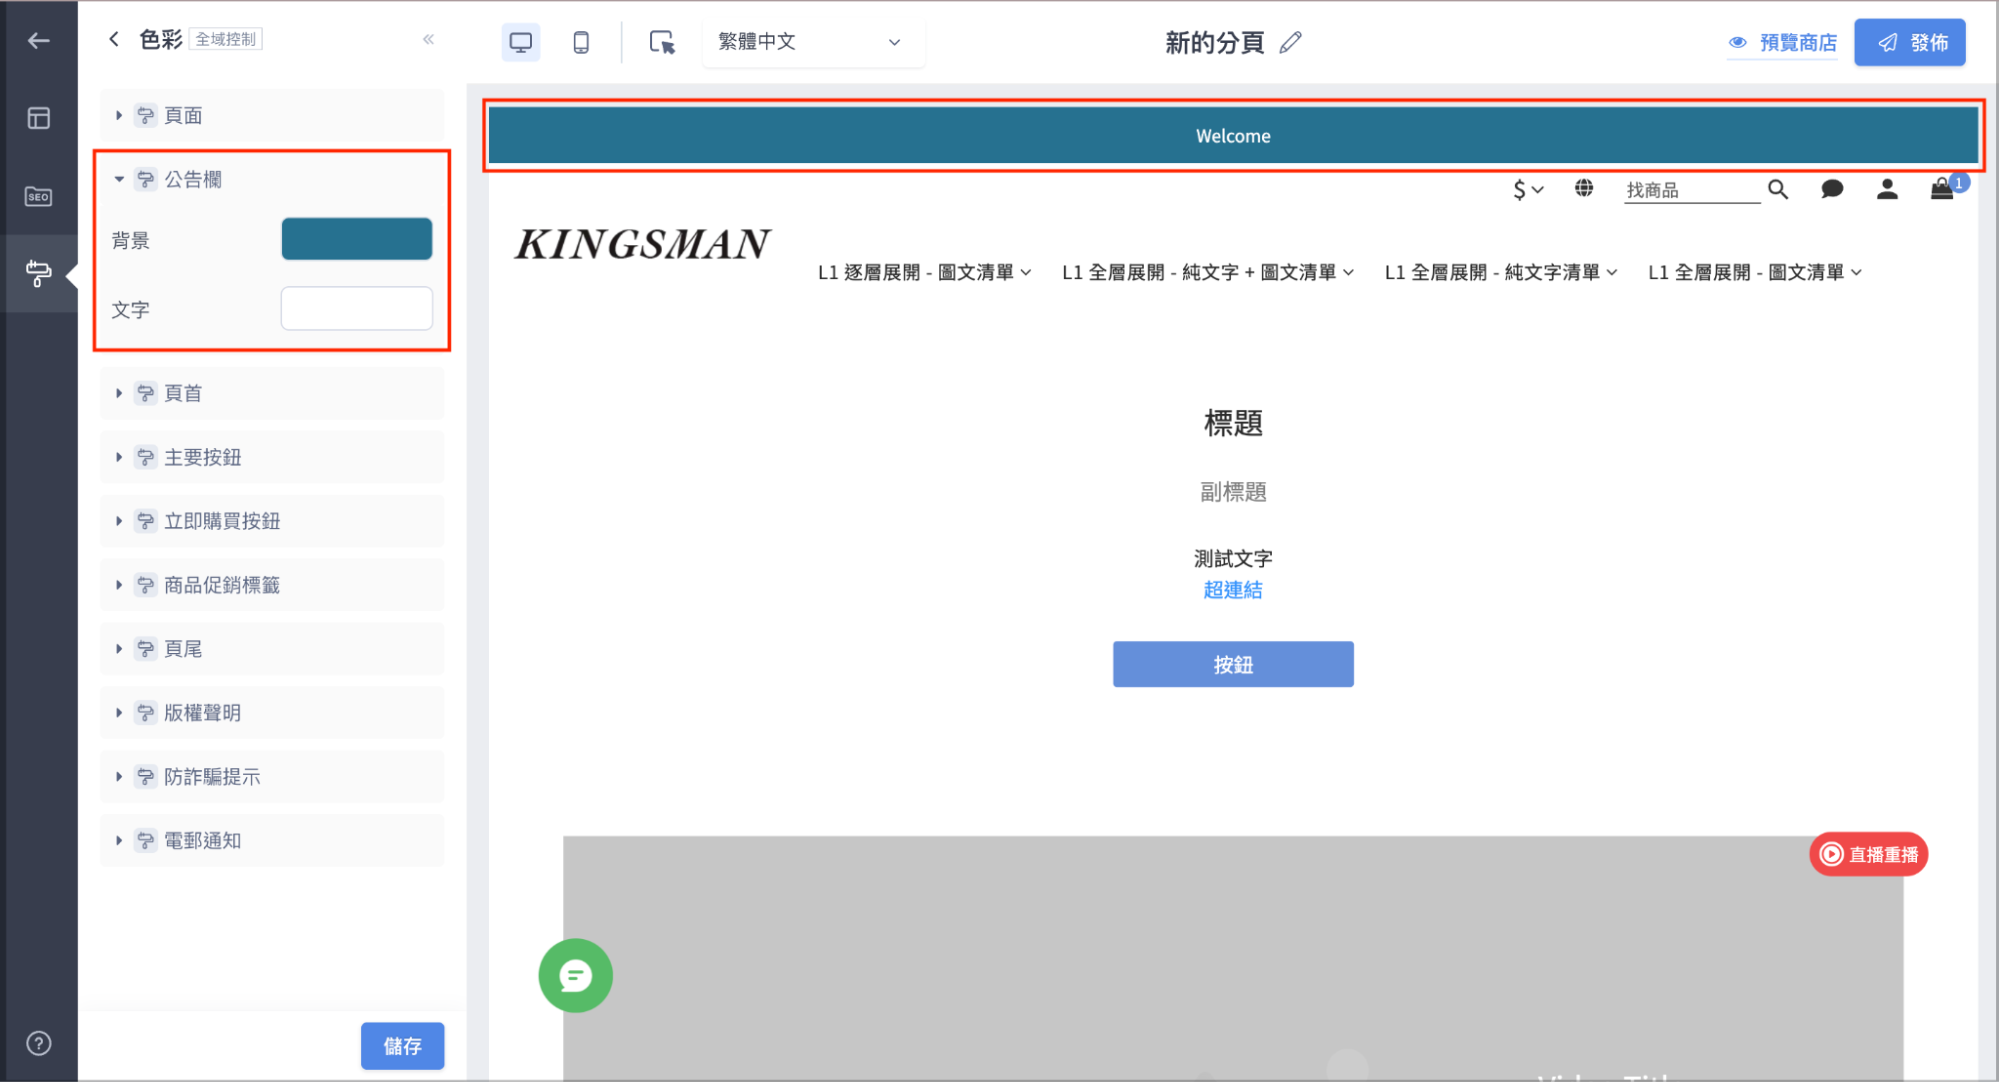The image size is (1999, 1083).
Task: Click the 找商品 search input field
Action: pyautogui.click(x=1693, y=190)
